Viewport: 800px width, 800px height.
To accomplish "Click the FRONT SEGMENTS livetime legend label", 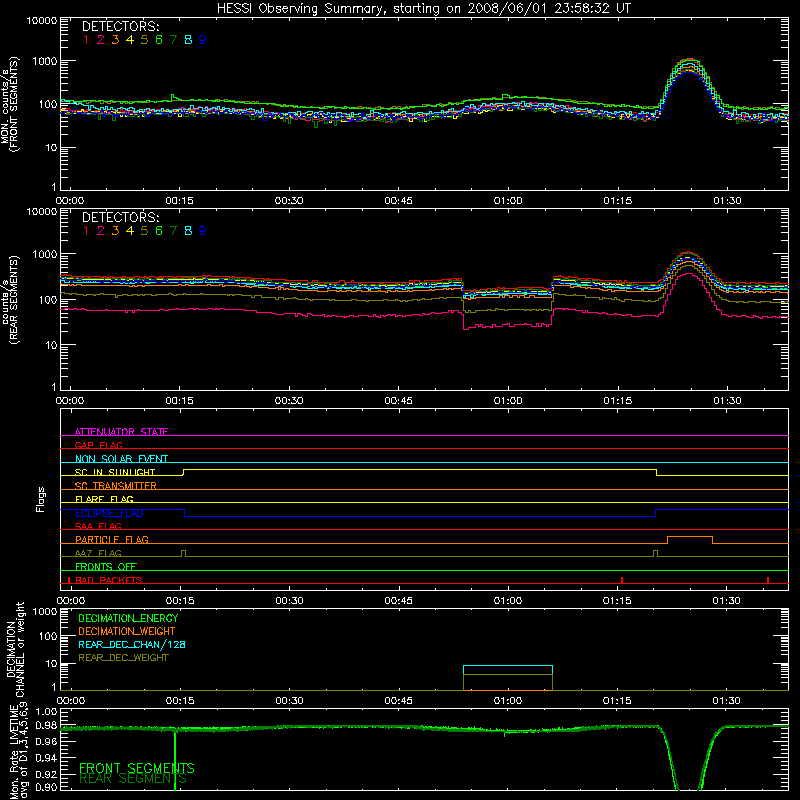I will [137, 768].
